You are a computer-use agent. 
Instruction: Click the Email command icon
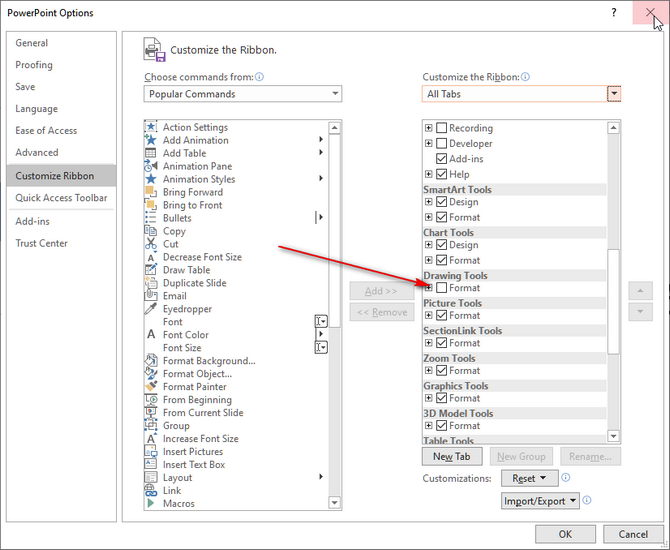pyautogui.click(x=150, y=296)
